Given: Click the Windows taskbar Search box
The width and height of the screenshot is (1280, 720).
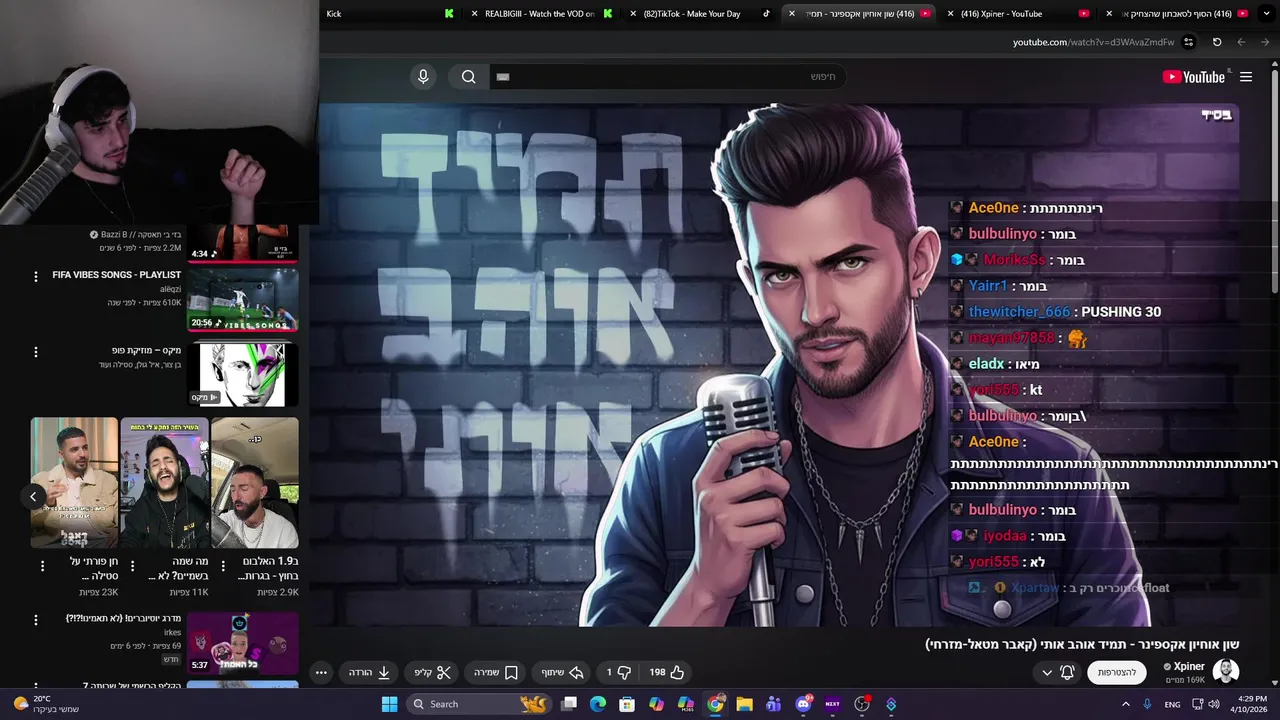Looking at the screenshot, I should point(480,704).
